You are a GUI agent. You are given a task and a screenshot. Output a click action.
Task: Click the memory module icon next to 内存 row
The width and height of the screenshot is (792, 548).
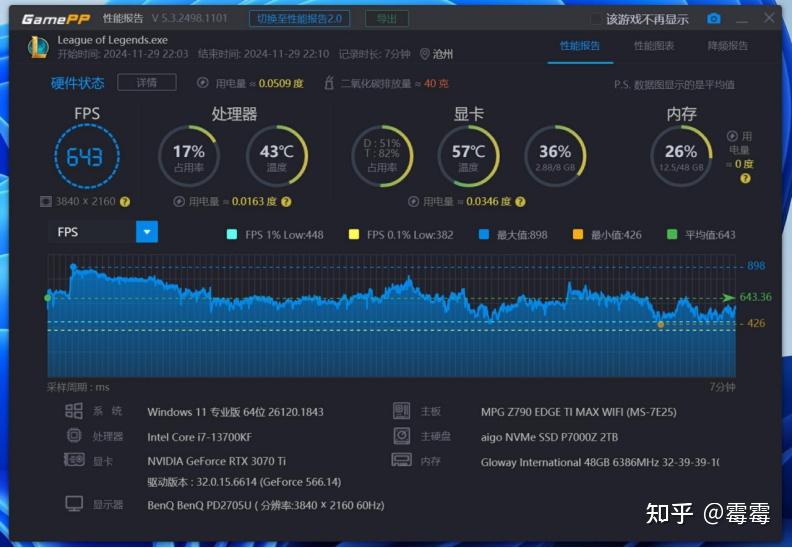pyautogui.click(x=402, y=460)
